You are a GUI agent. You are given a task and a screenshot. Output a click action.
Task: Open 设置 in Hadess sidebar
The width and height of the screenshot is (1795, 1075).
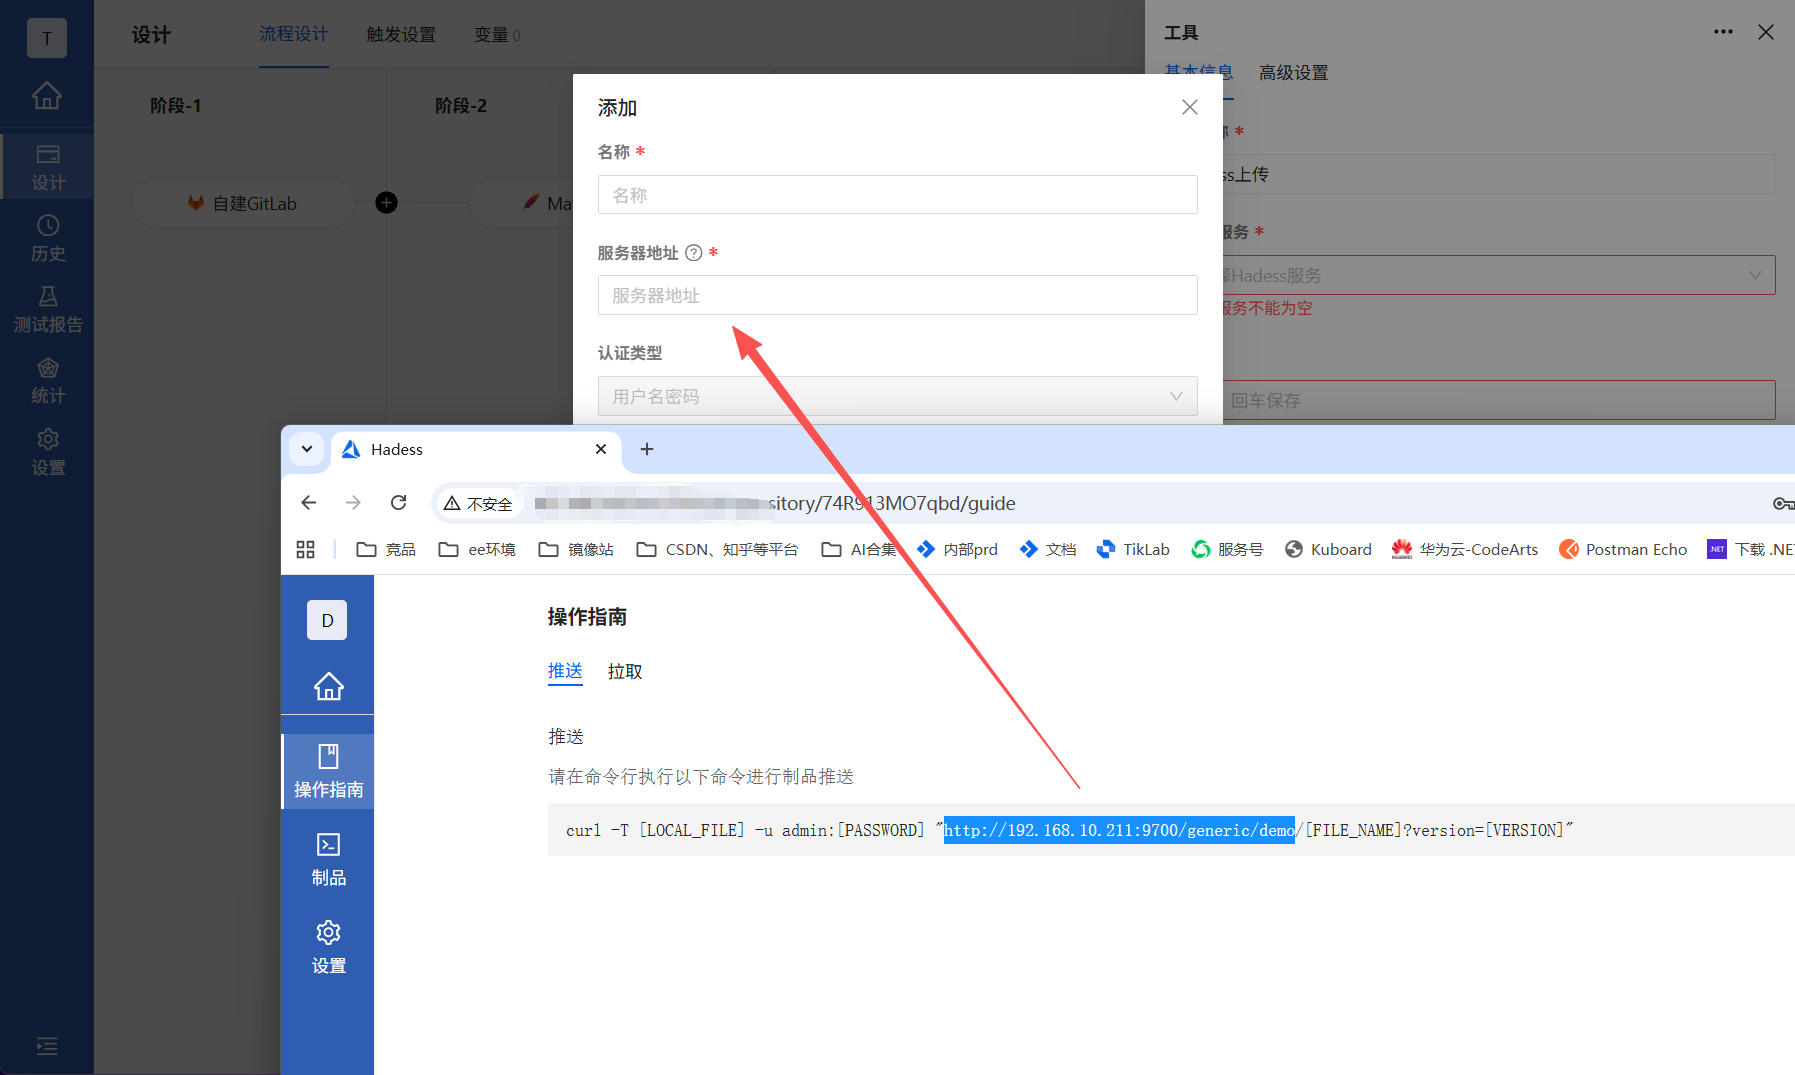[x=328, y=948]
